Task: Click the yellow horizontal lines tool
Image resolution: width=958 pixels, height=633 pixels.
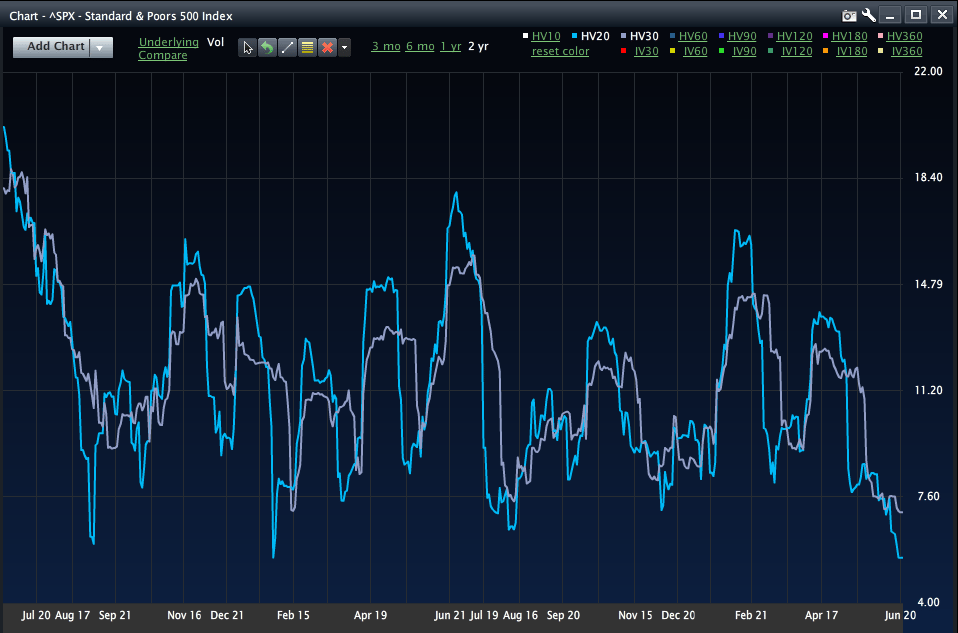Action: click(x=307, y=47)
